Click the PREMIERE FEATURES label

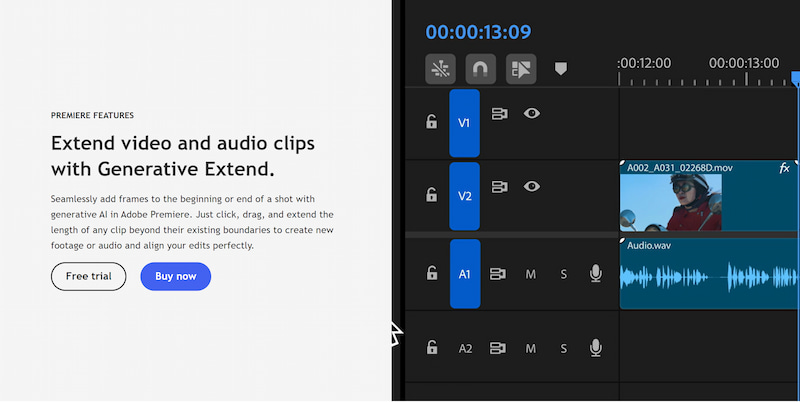[92, 115]
